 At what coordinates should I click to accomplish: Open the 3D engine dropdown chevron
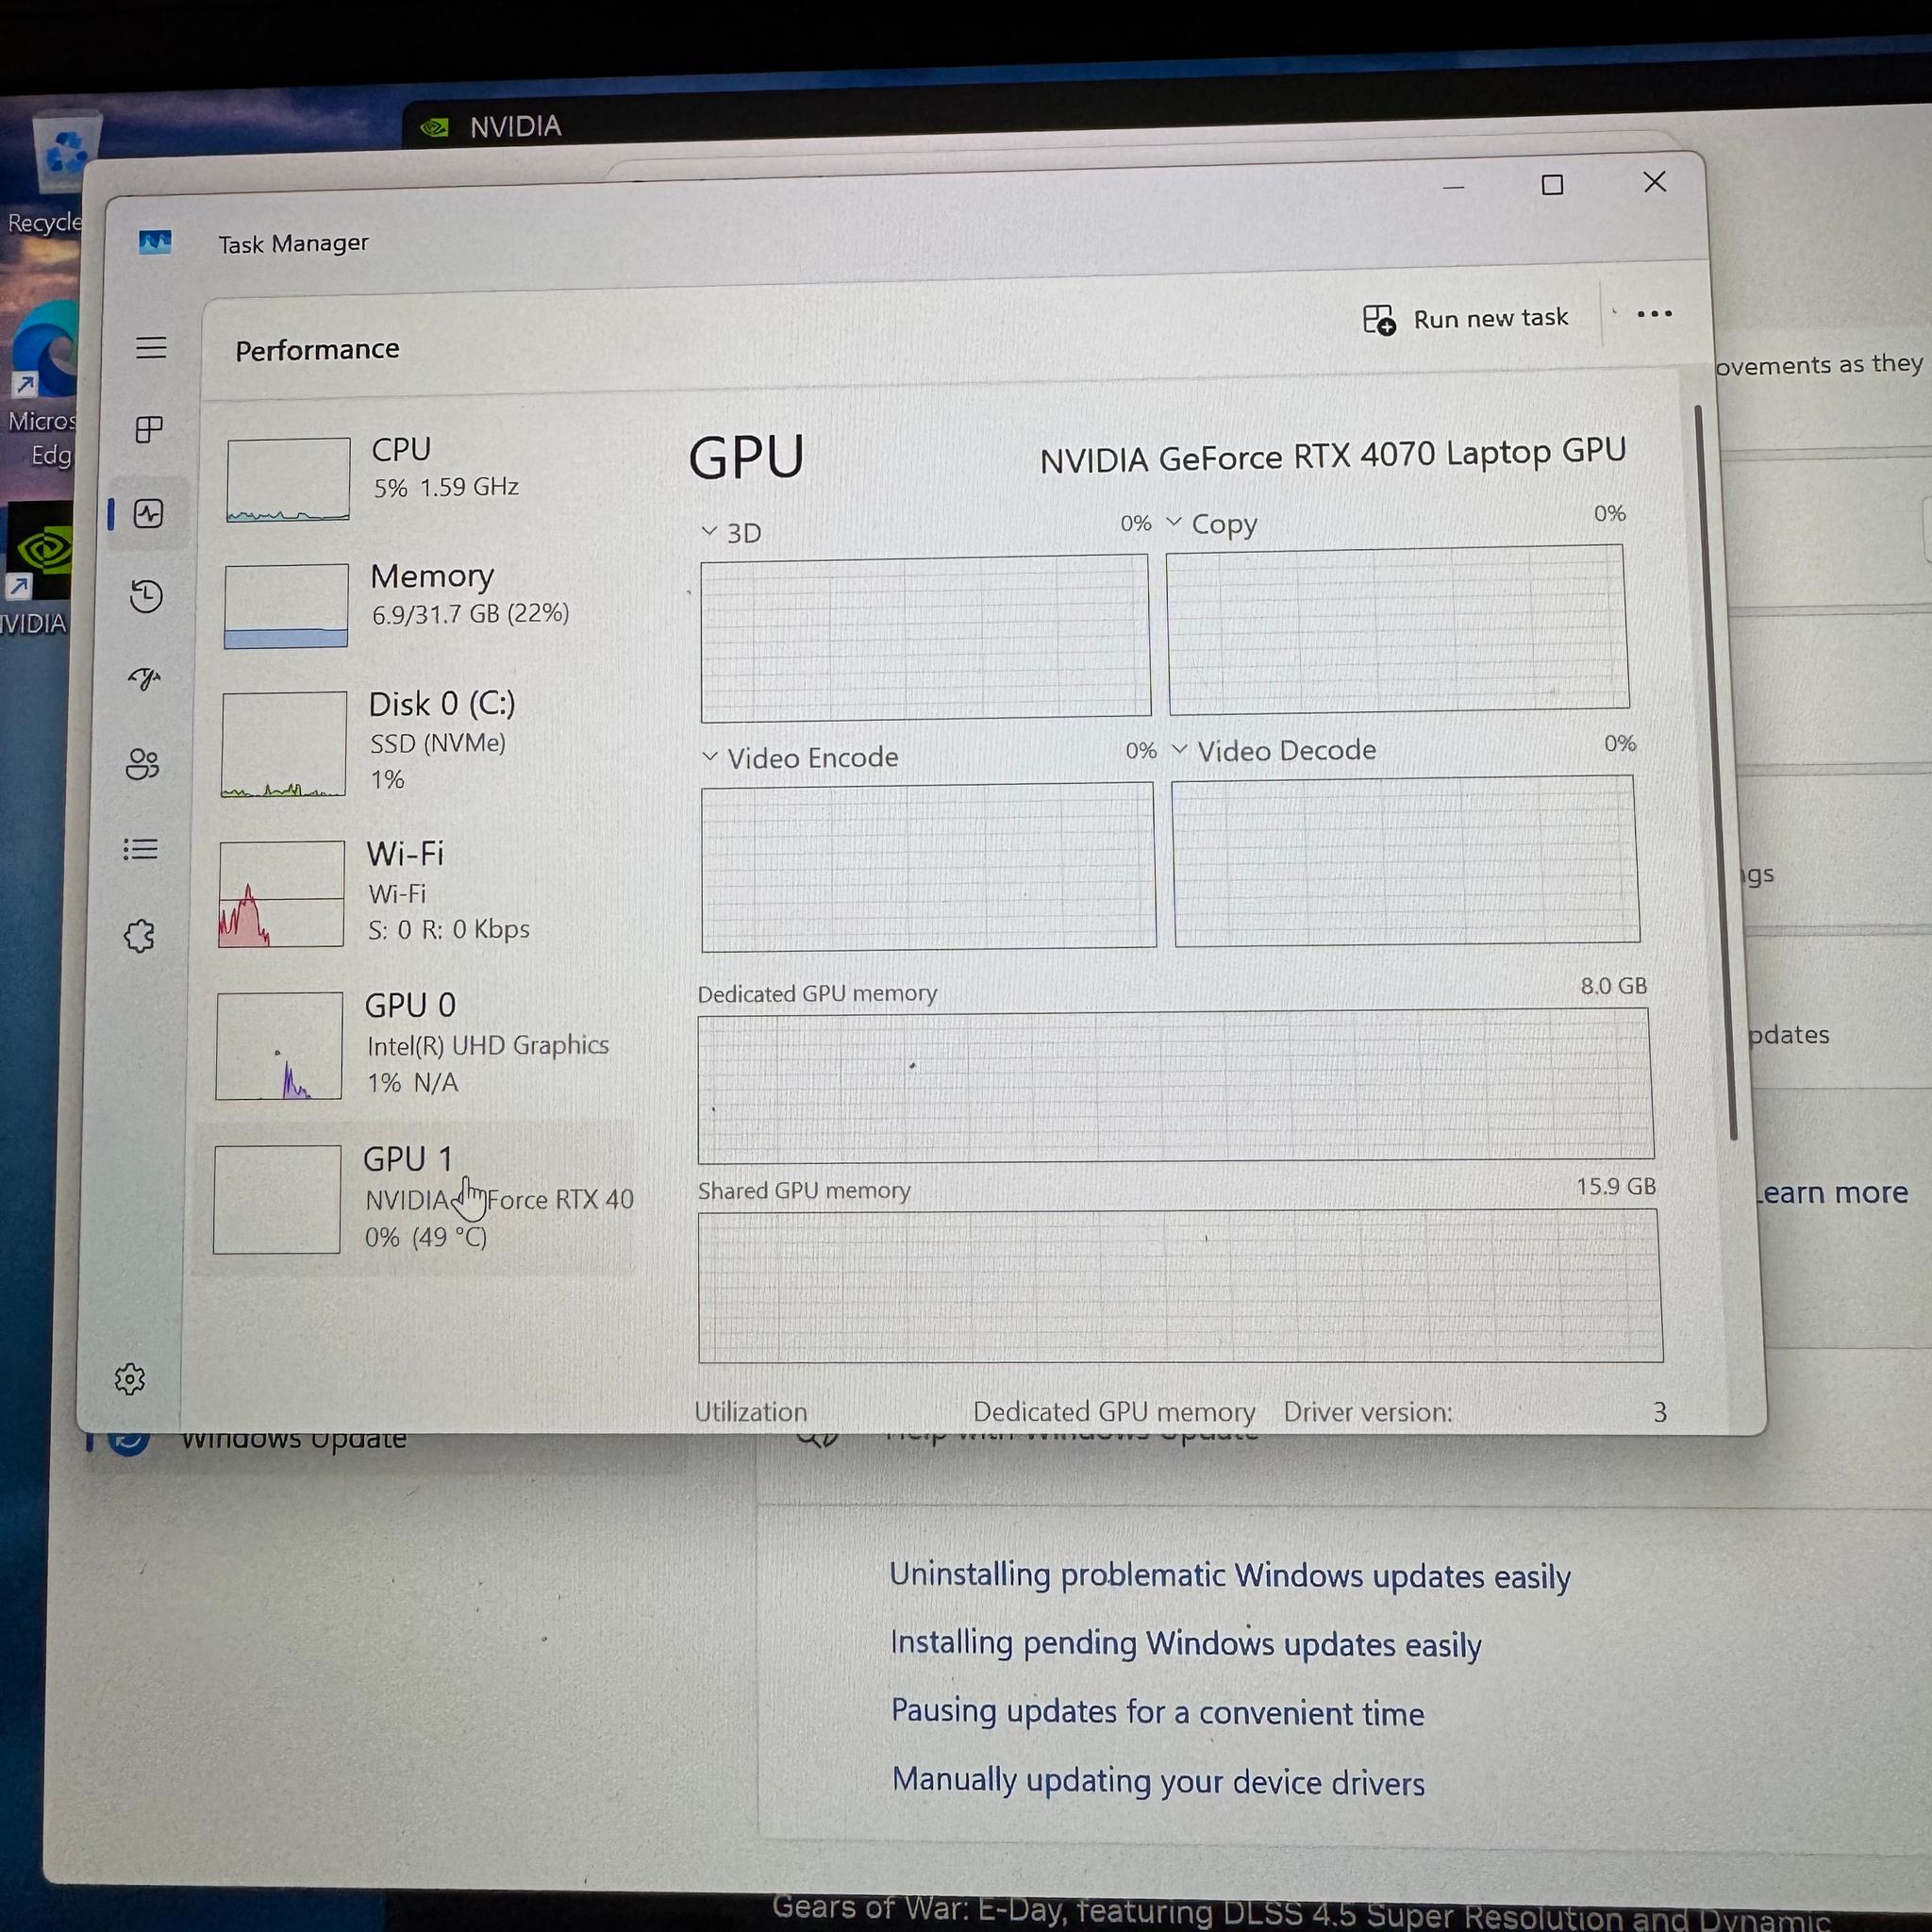click(x=709, y=531)
